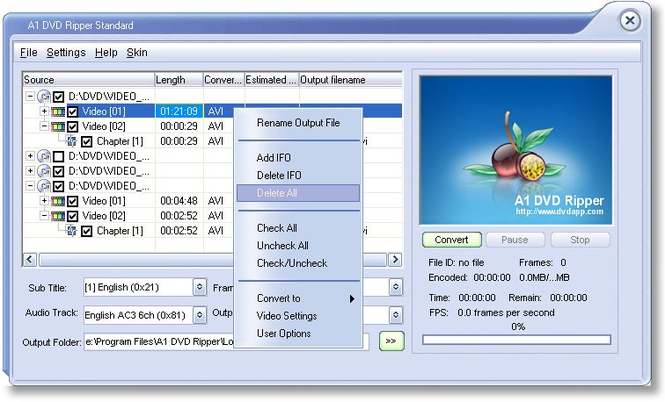
Task: Uncheck Video [01] 01:21:09 checkbox
Action: click(73, 112)
